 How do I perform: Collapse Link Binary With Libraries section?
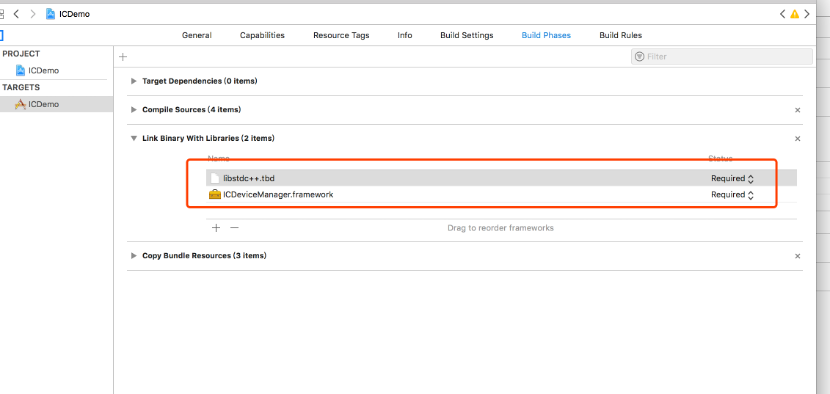(x=134, y=138)
